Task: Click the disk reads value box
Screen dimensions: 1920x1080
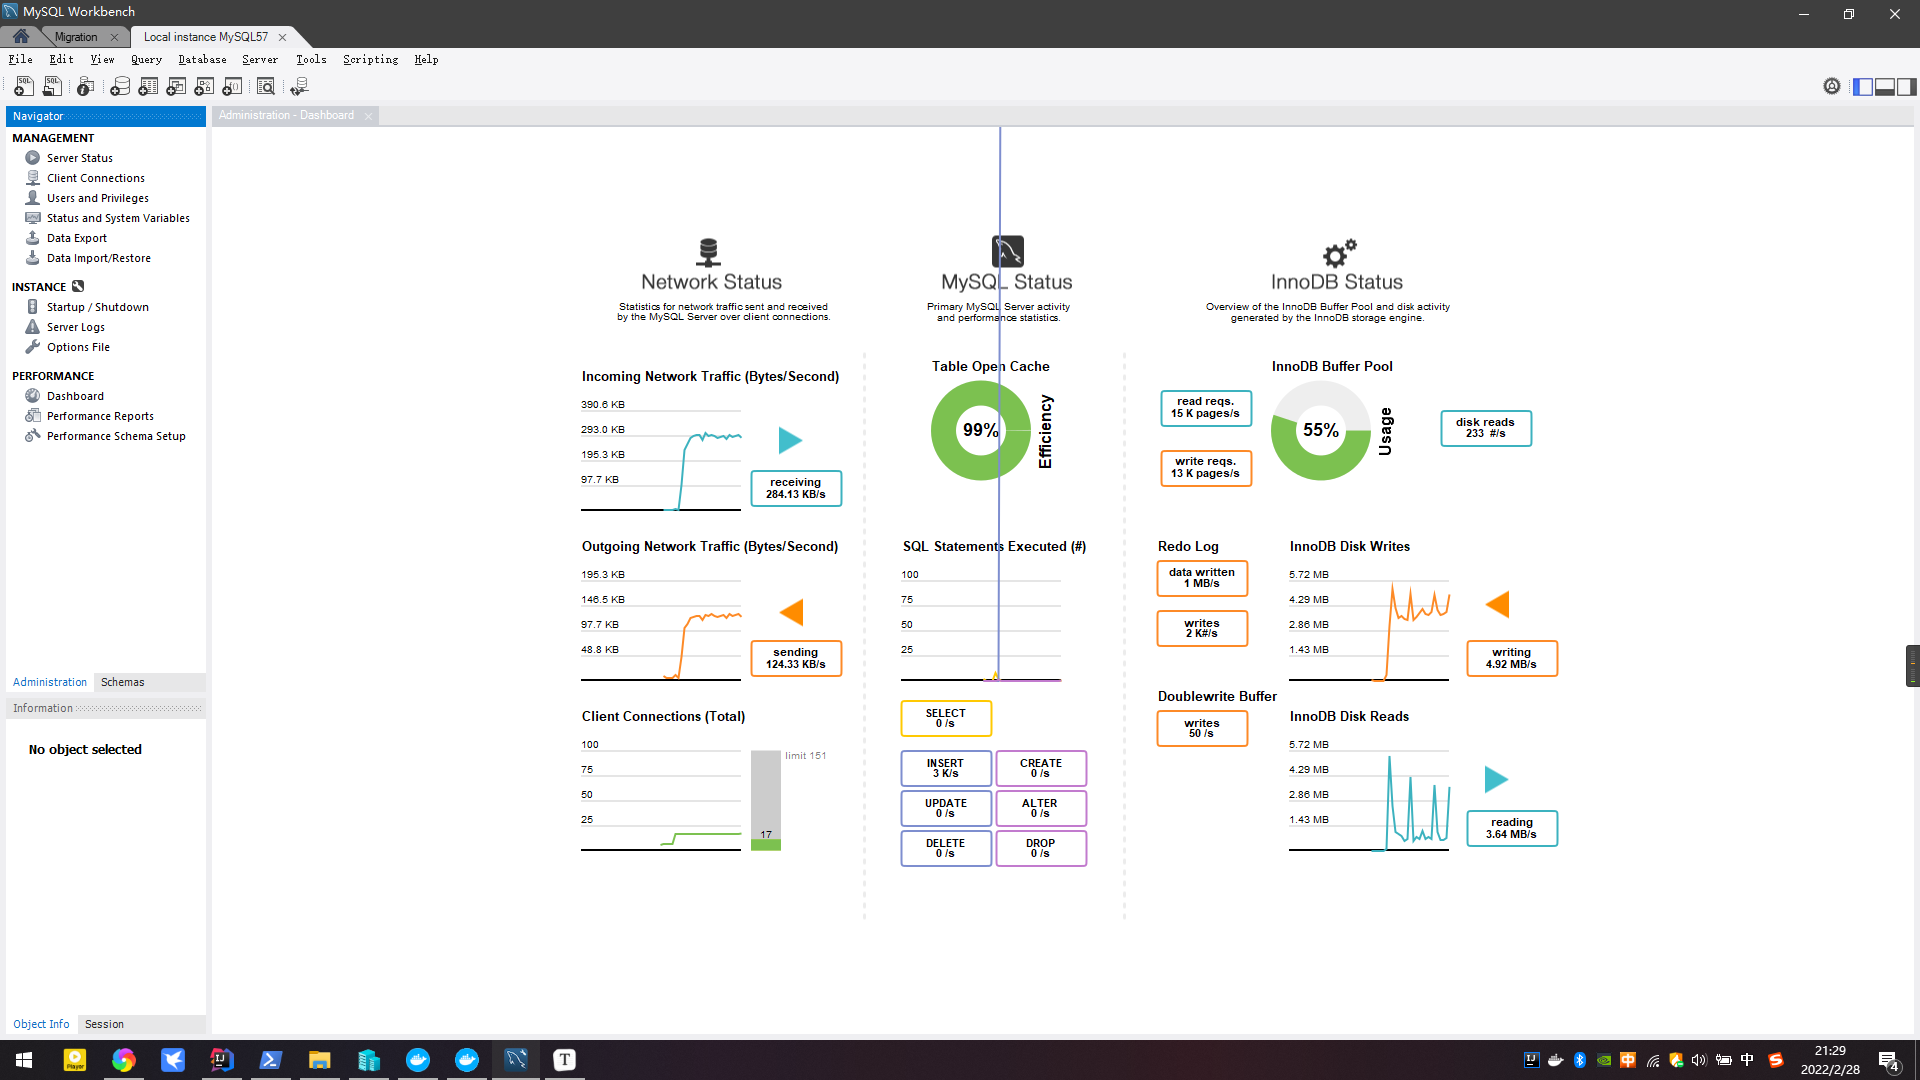Action: click(x=1486, y=428)
